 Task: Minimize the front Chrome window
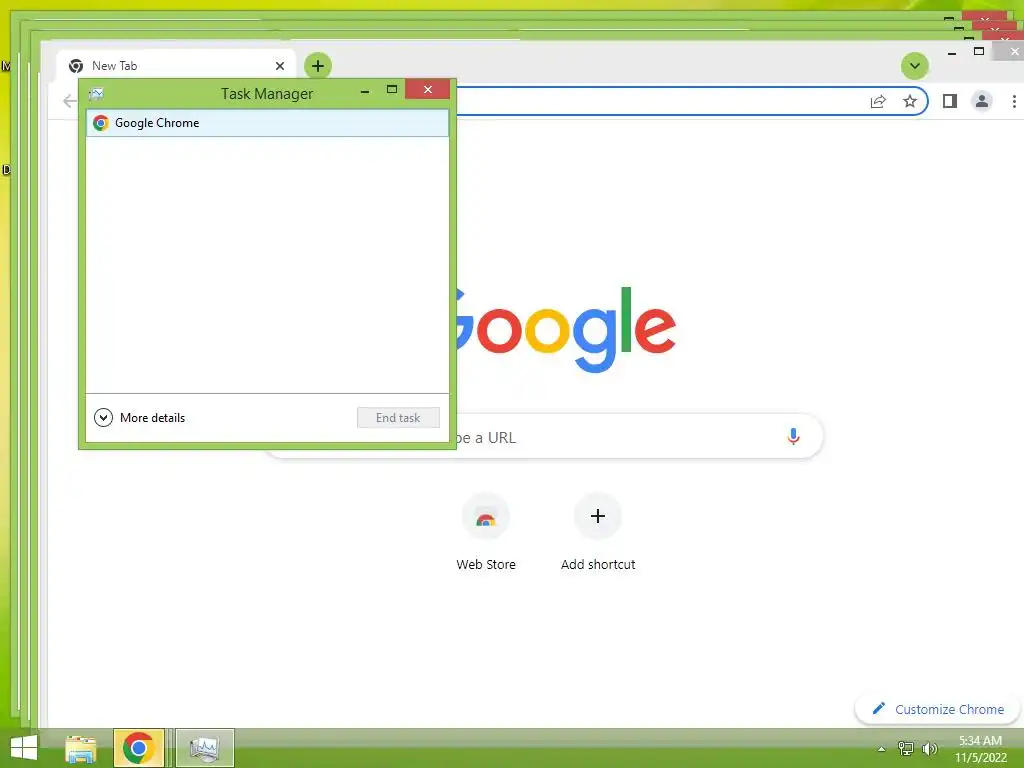[x=952, y=52]
